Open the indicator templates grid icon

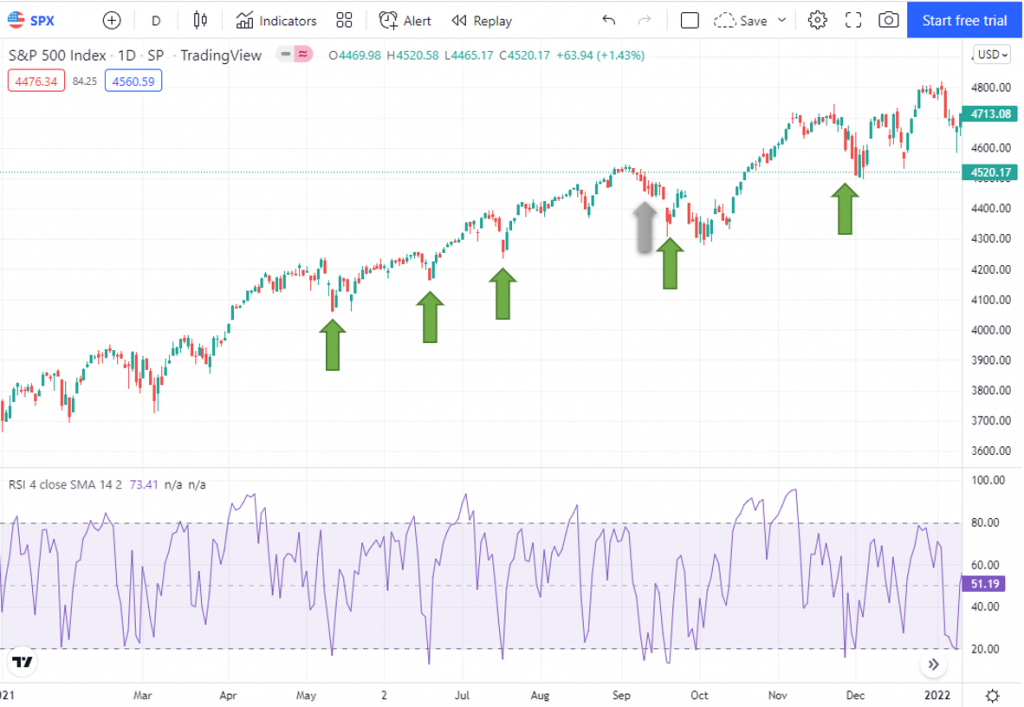click(345, 20)
